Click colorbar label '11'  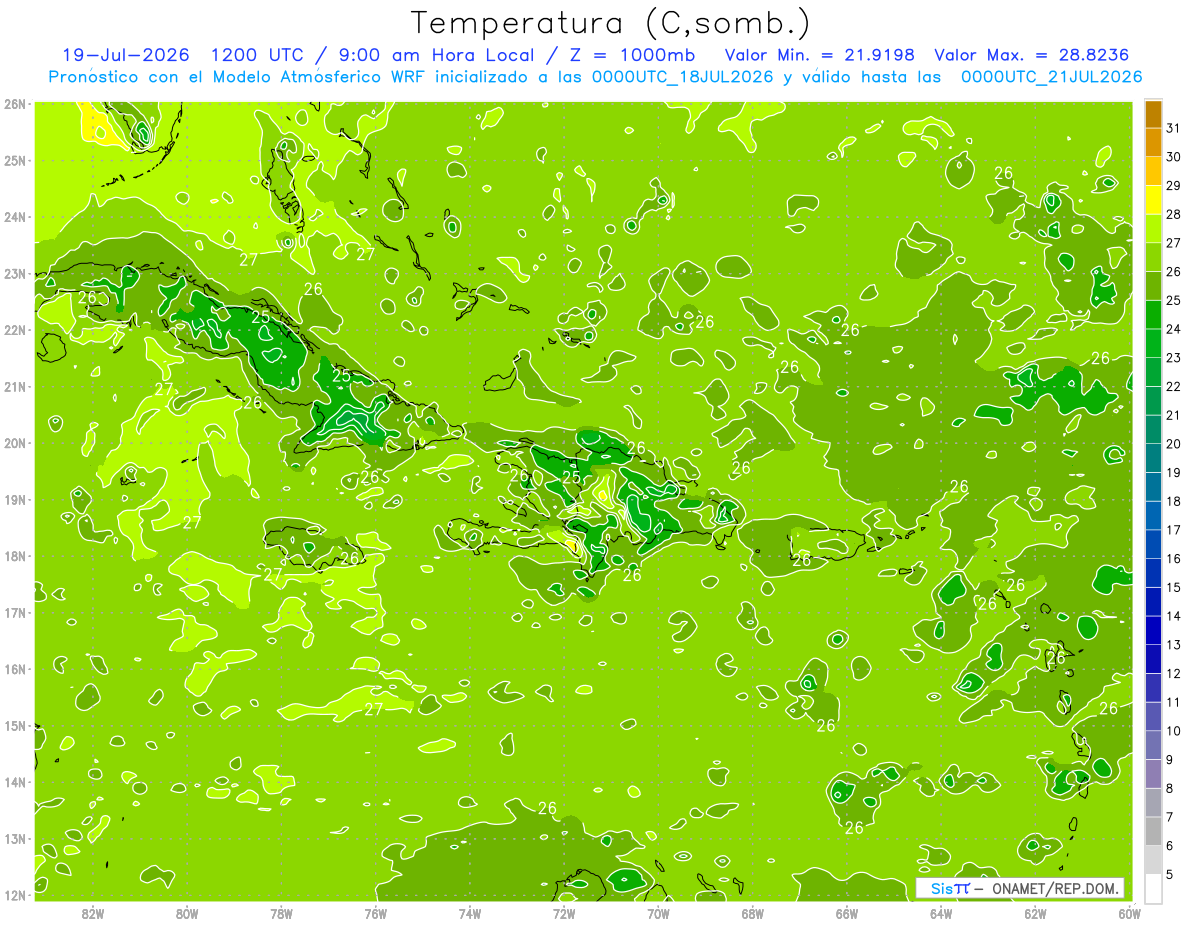click(x=1174, y=702)
